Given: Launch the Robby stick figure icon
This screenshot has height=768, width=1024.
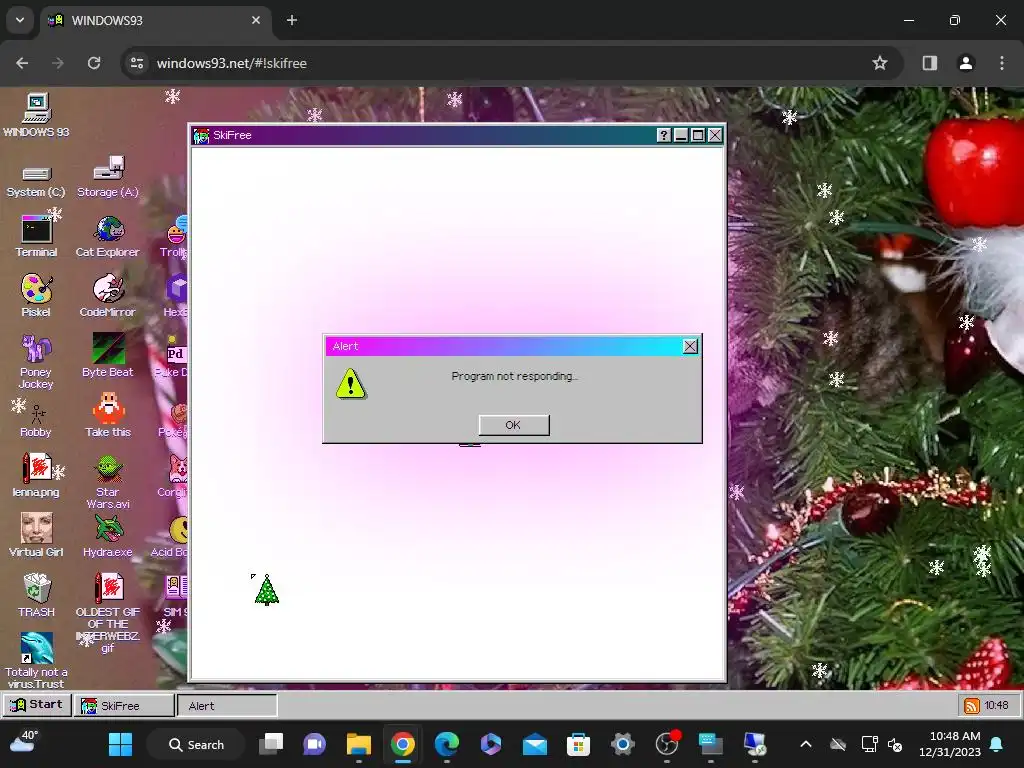Looking at the screenshot, I should coord(36,419).
